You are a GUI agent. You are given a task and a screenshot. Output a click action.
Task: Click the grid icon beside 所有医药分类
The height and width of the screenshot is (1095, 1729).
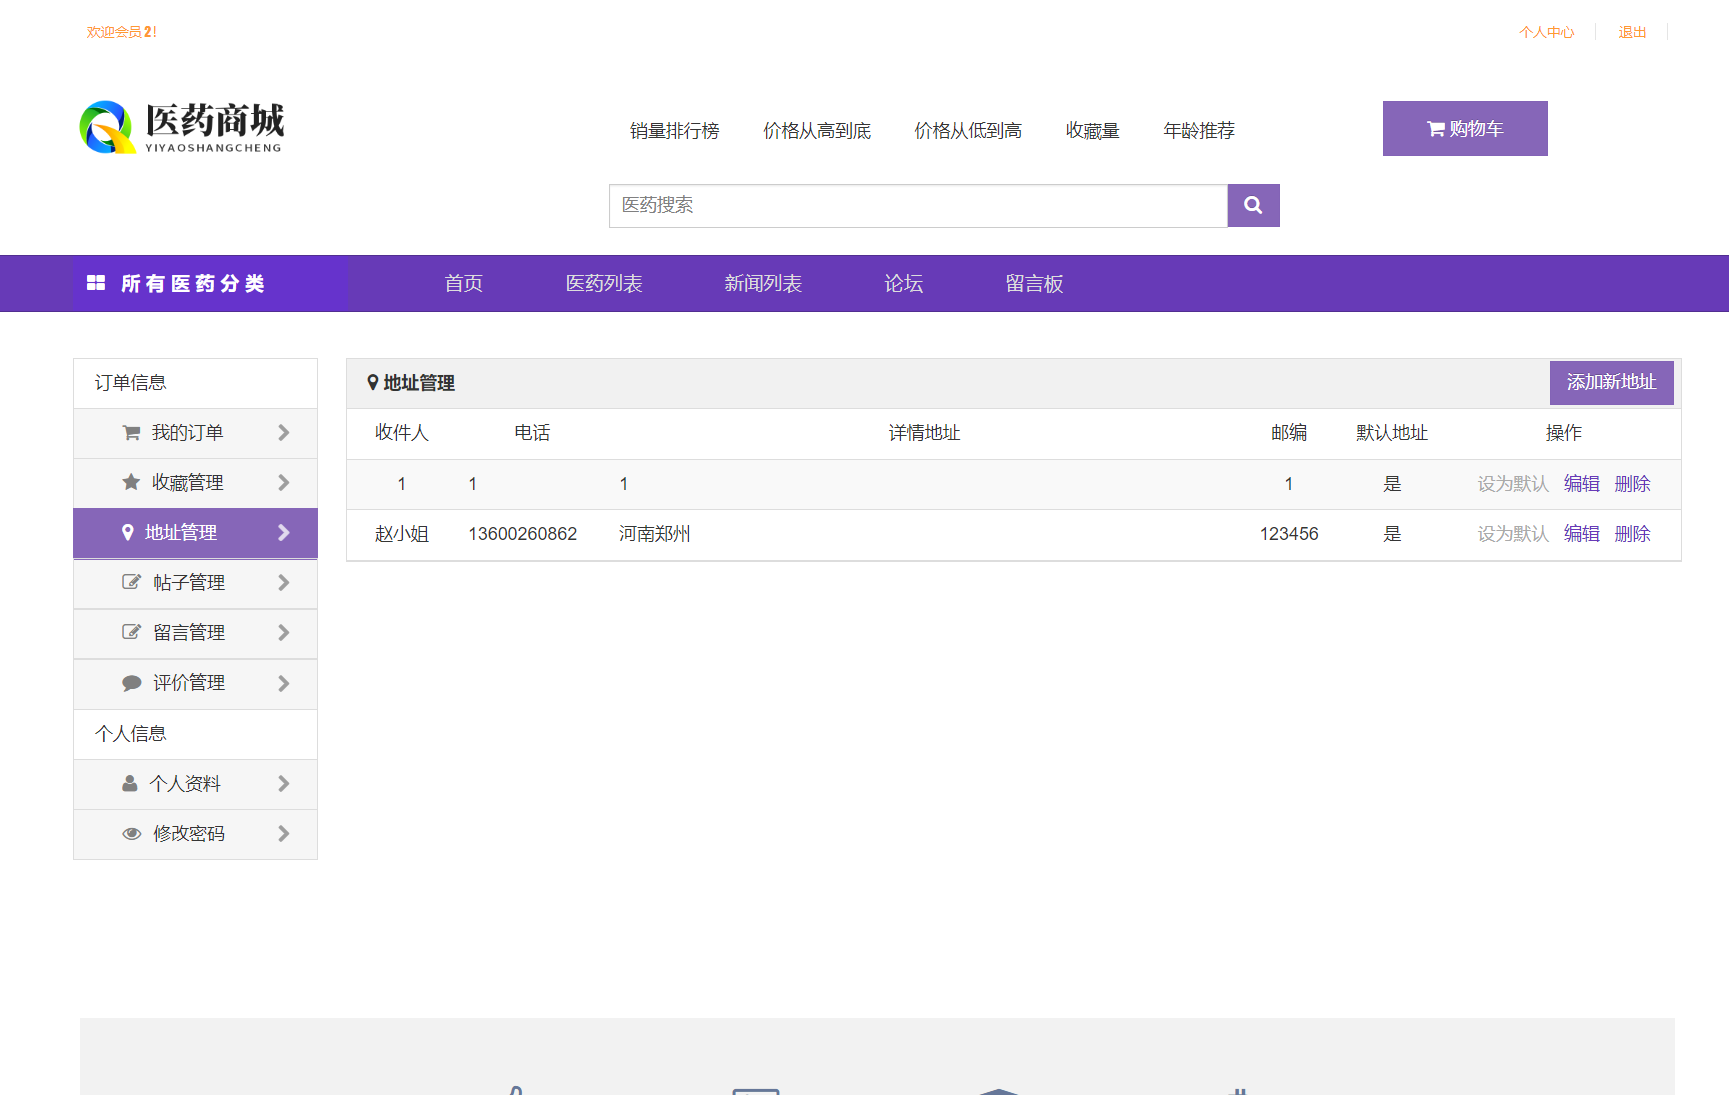pyautogui.click(x=95, y=283)
